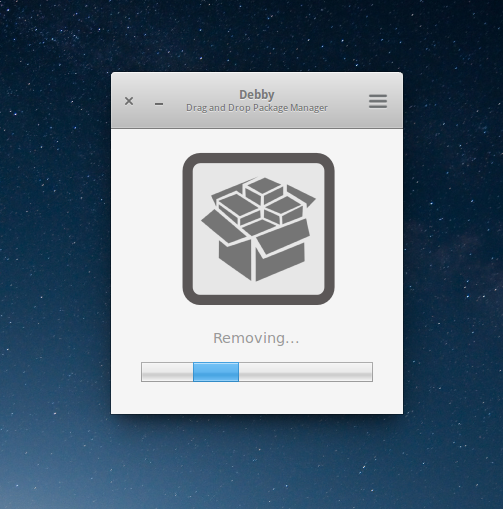Click the topmost small cube in the box
This screenshot has width=503, height=509.
point(264,189)
